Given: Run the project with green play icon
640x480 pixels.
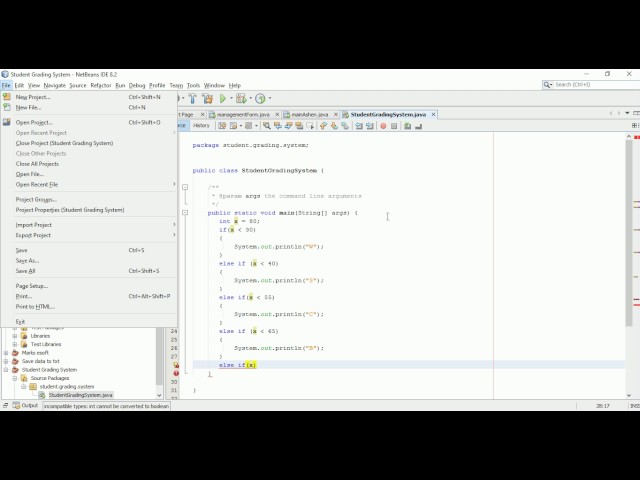Looking at the screenshot, I should (x=223, y=98).
